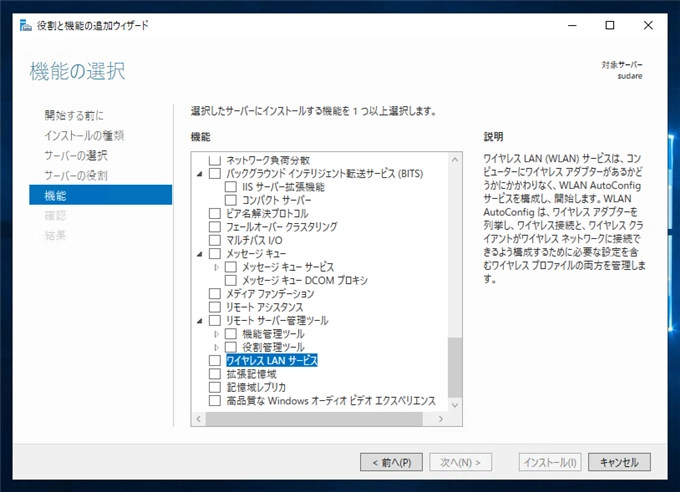Screen dimensions: 680x492
Task: Click the < 前へ(P) button
Action: click(x=392, y=462)
